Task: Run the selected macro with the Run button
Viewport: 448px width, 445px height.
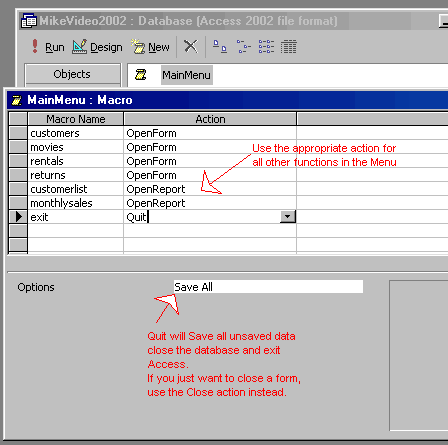Action: pyautogui.click(x=47, y=47)
